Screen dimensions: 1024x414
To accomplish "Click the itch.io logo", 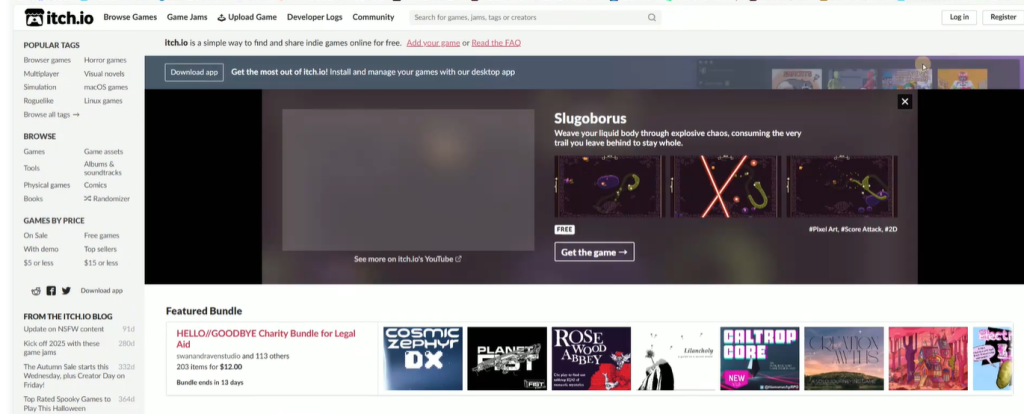I will tap(59, 17).
